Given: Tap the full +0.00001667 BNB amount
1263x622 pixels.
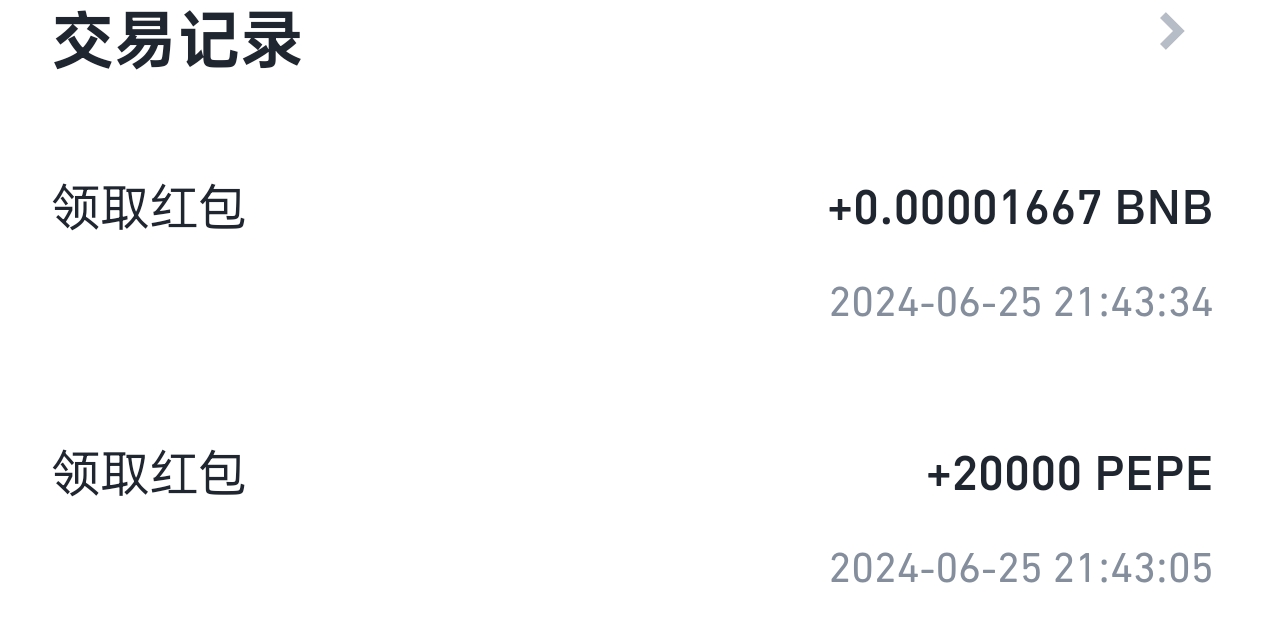Looking at the screenshot, I should [1020, 209].
